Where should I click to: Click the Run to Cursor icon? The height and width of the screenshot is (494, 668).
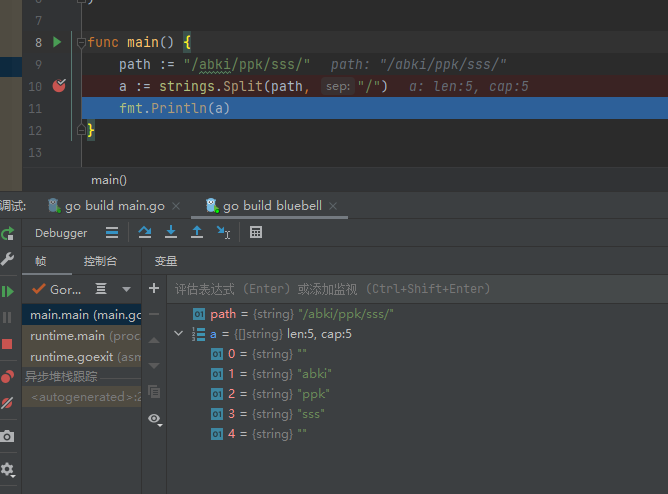coord(223,233)
